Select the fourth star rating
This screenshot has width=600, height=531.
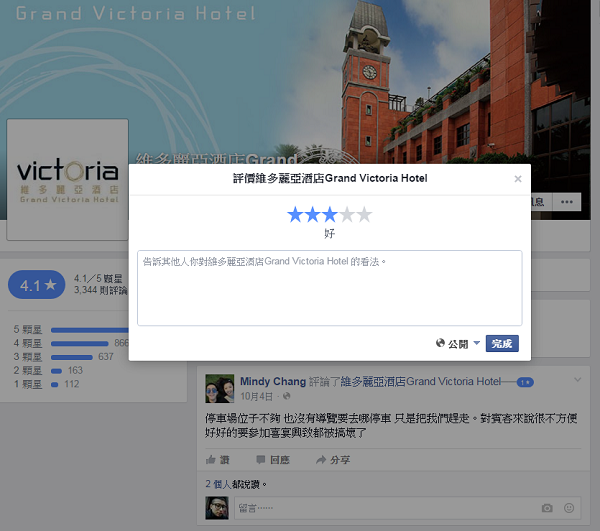tap(347, 214)
